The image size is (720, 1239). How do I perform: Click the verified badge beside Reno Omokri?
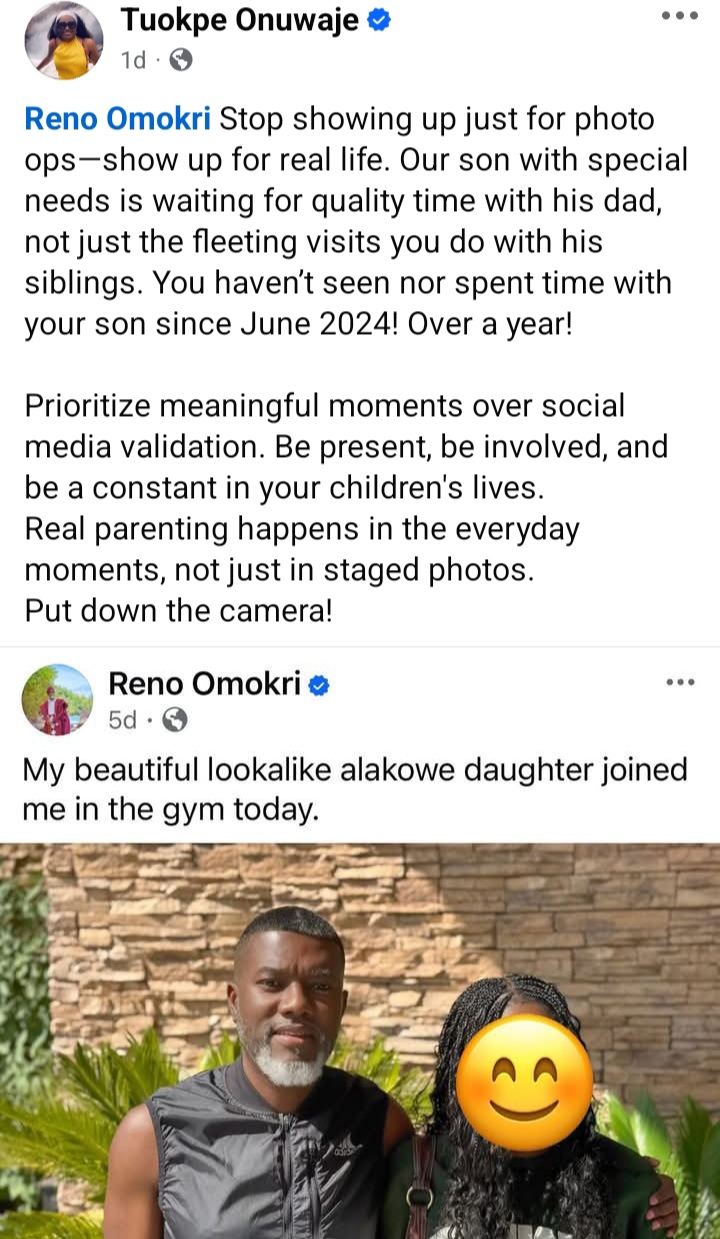pos(319,685)
